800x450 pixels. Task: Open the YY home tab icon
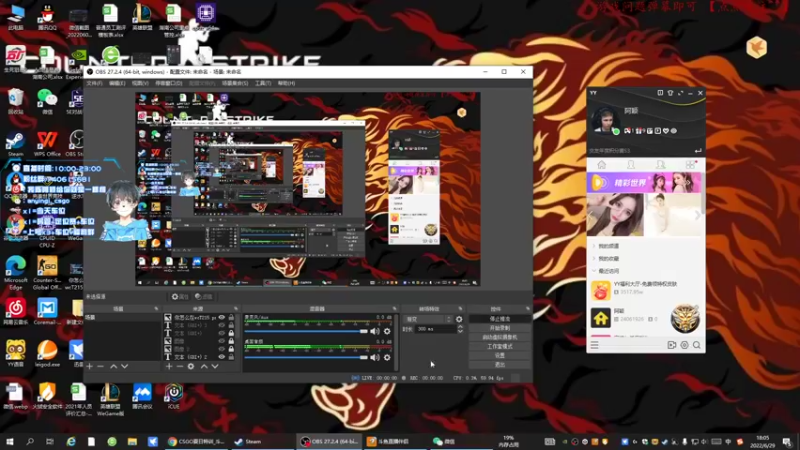point(602,165)
